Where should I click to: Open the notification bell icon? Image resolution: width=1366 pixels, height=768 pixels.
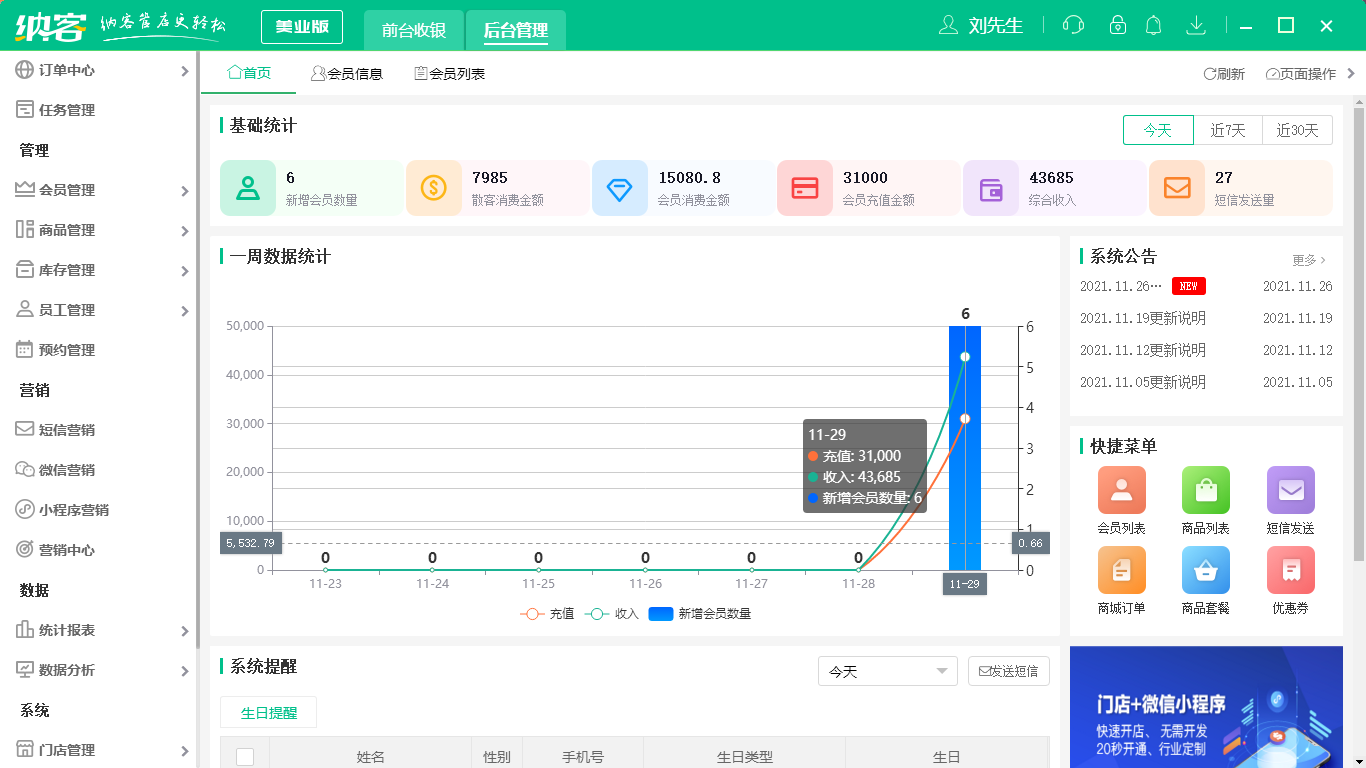[1153, 26]
